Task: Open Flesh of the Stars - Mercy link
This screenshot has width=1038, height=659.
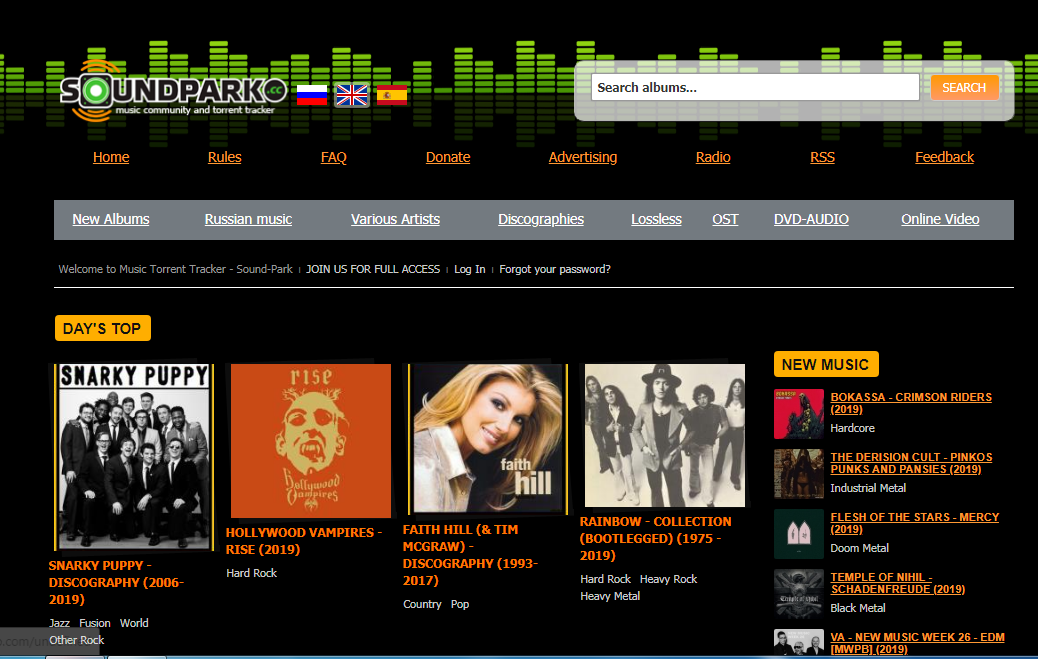Action: 914,523
